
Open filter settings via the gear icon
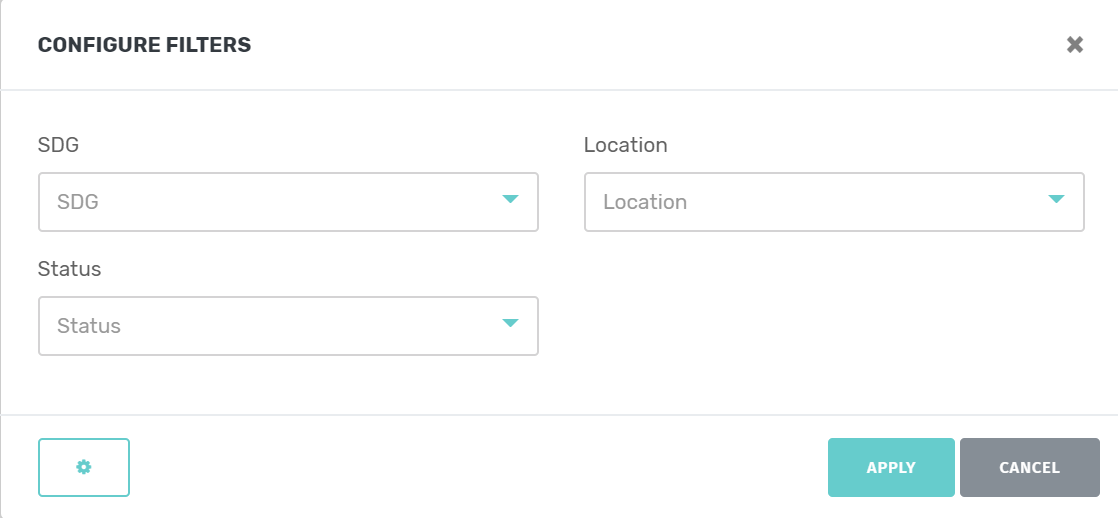pyautogui.click(x=83, y=467)
